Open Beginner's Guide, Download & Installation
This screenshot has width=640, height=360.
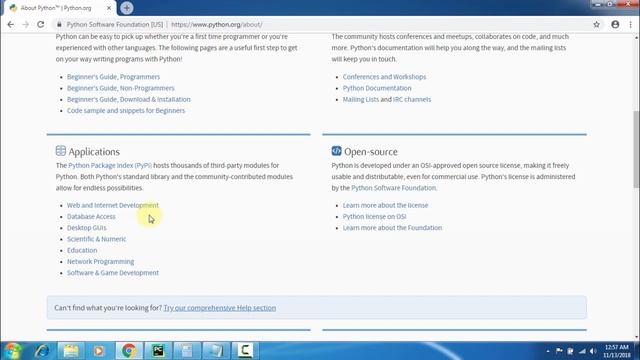(x=129, y=99)
